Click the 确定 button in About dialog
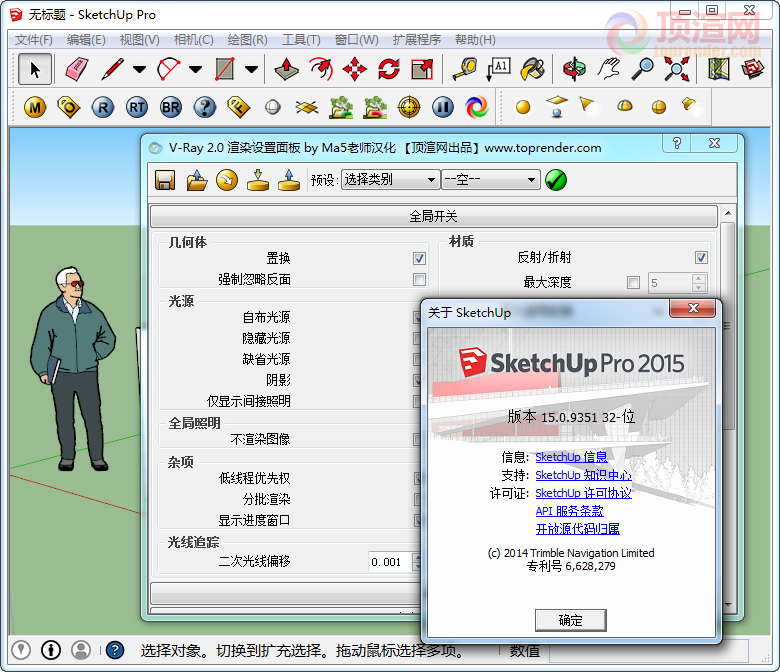 point(571,620)
